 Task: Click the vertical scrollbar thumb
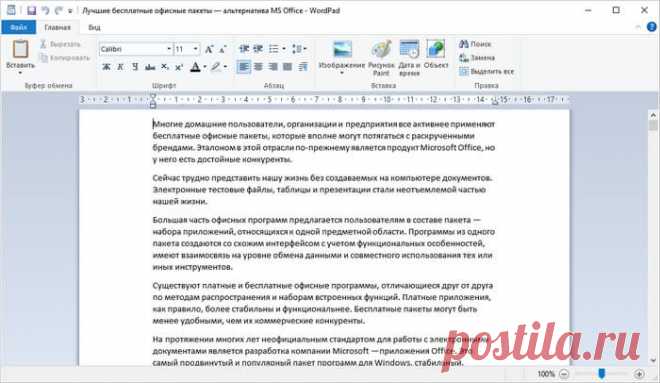click(x=653, y=125)
